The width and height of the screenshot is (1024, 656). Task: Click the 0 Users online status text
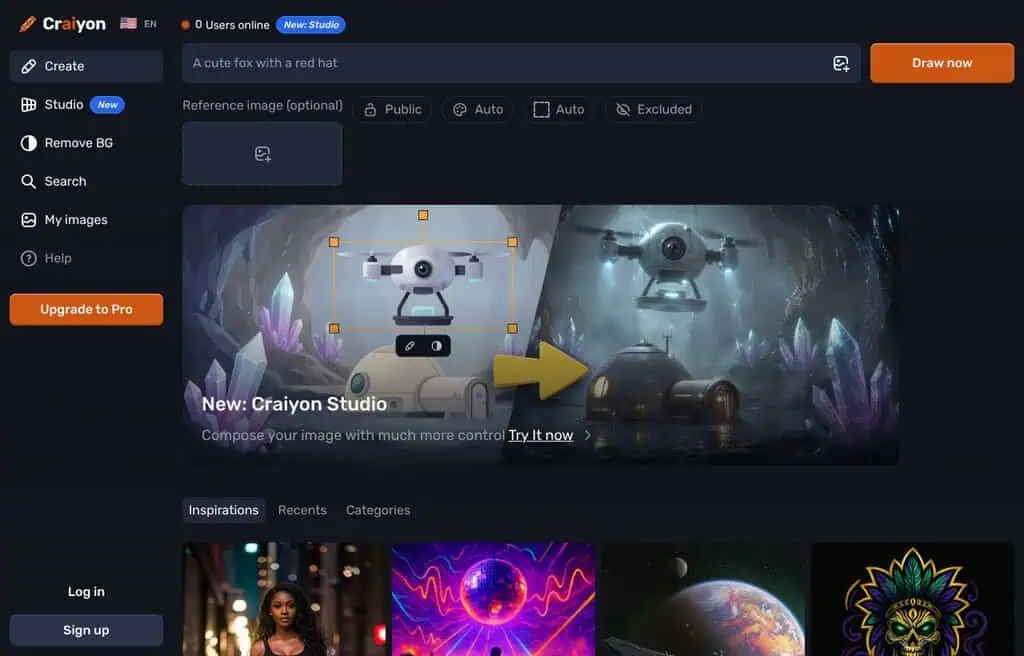pyautogui.click(x=232, y=25)
